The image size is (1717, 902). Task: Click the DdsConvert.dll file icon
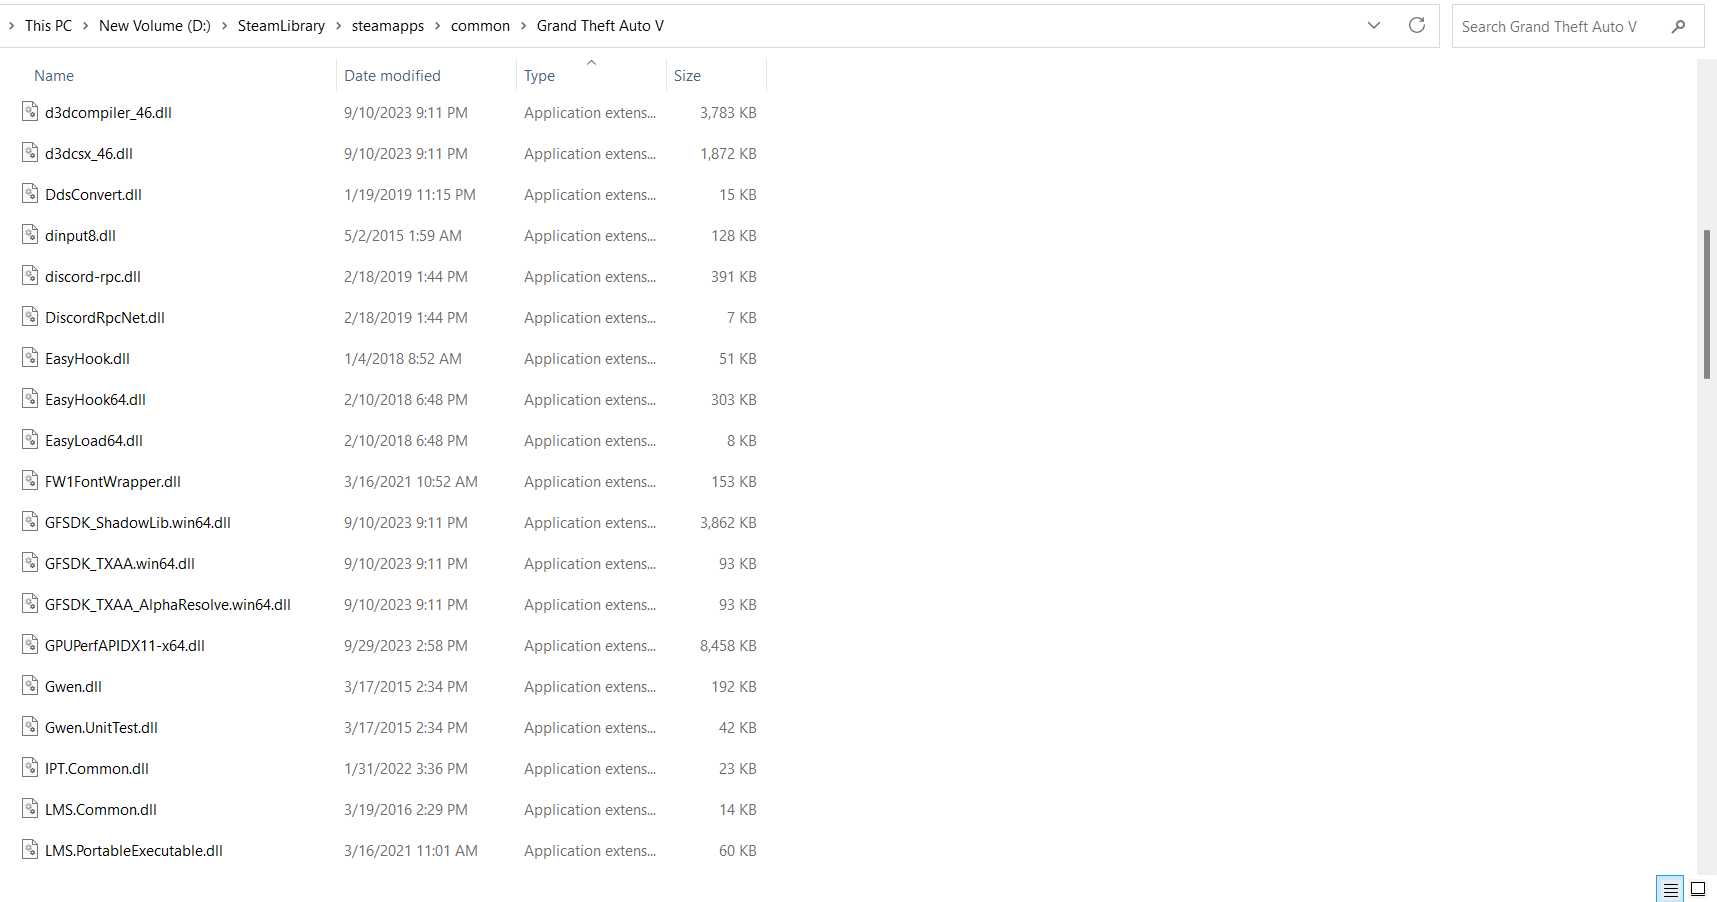click(x=30, y=194)
